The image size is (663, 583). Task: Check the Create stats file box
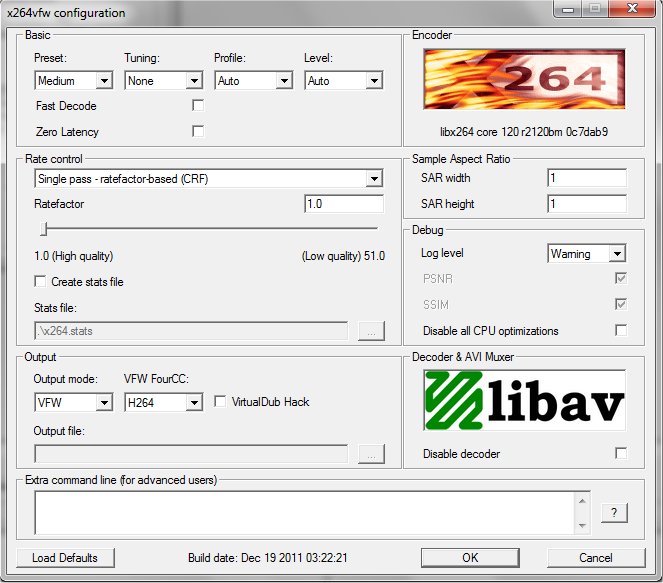point(40,282)
